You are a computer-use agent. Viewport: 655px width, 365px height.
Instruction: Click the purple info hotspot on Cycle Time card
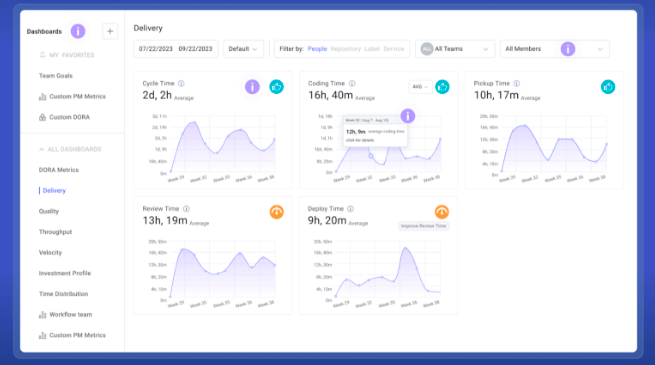click(x=252, y=87)
